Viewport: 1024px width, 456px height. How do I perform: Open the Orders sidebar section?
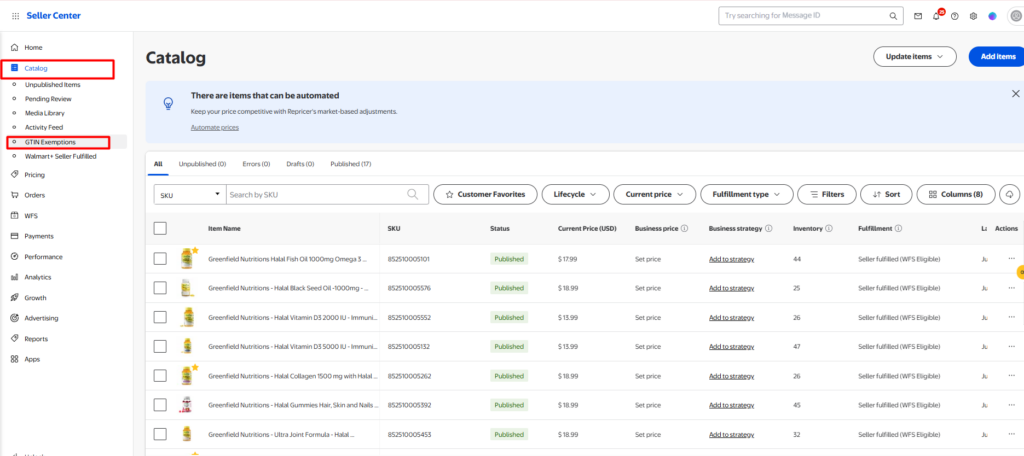pos(35,195)
